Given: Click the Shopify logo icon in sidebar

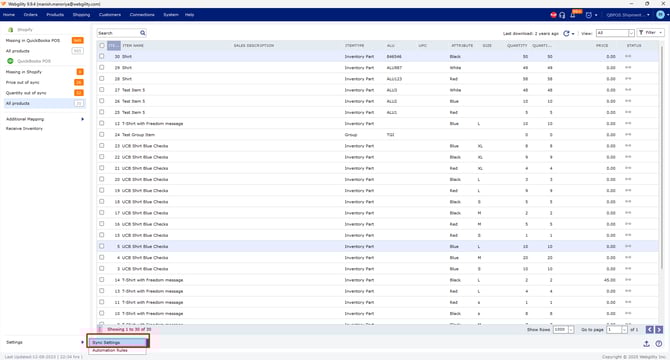Looking at the screenshot, I should coord(11,30).
